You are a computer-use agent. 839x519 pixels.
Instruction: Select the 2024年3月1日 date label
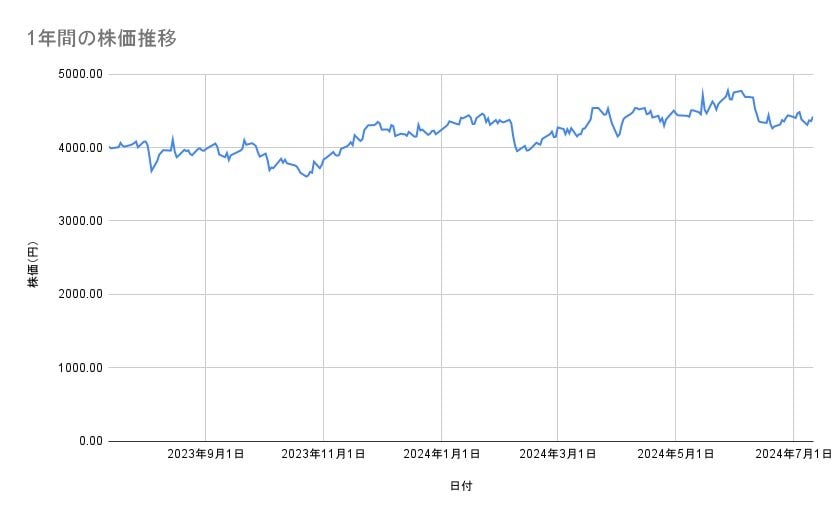(558, 454)
